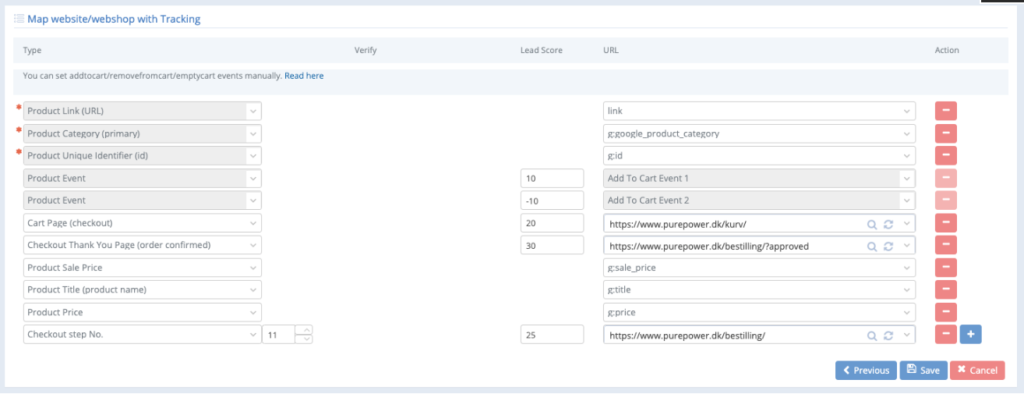Remove the Product Category (primary) row
Viewport: 1024px width, 394px height.
[946, 133]
